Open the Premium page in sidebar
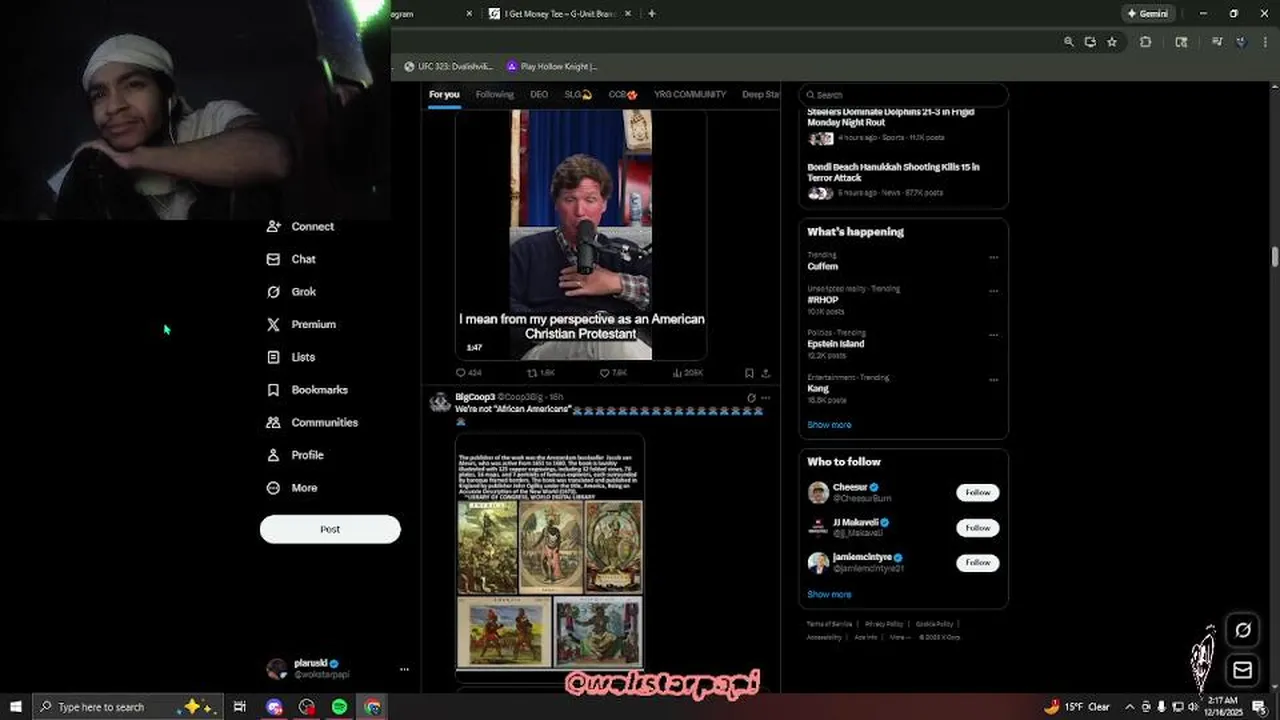The height and width of the screenshot is (720, 1280). (x=301, y=324)
